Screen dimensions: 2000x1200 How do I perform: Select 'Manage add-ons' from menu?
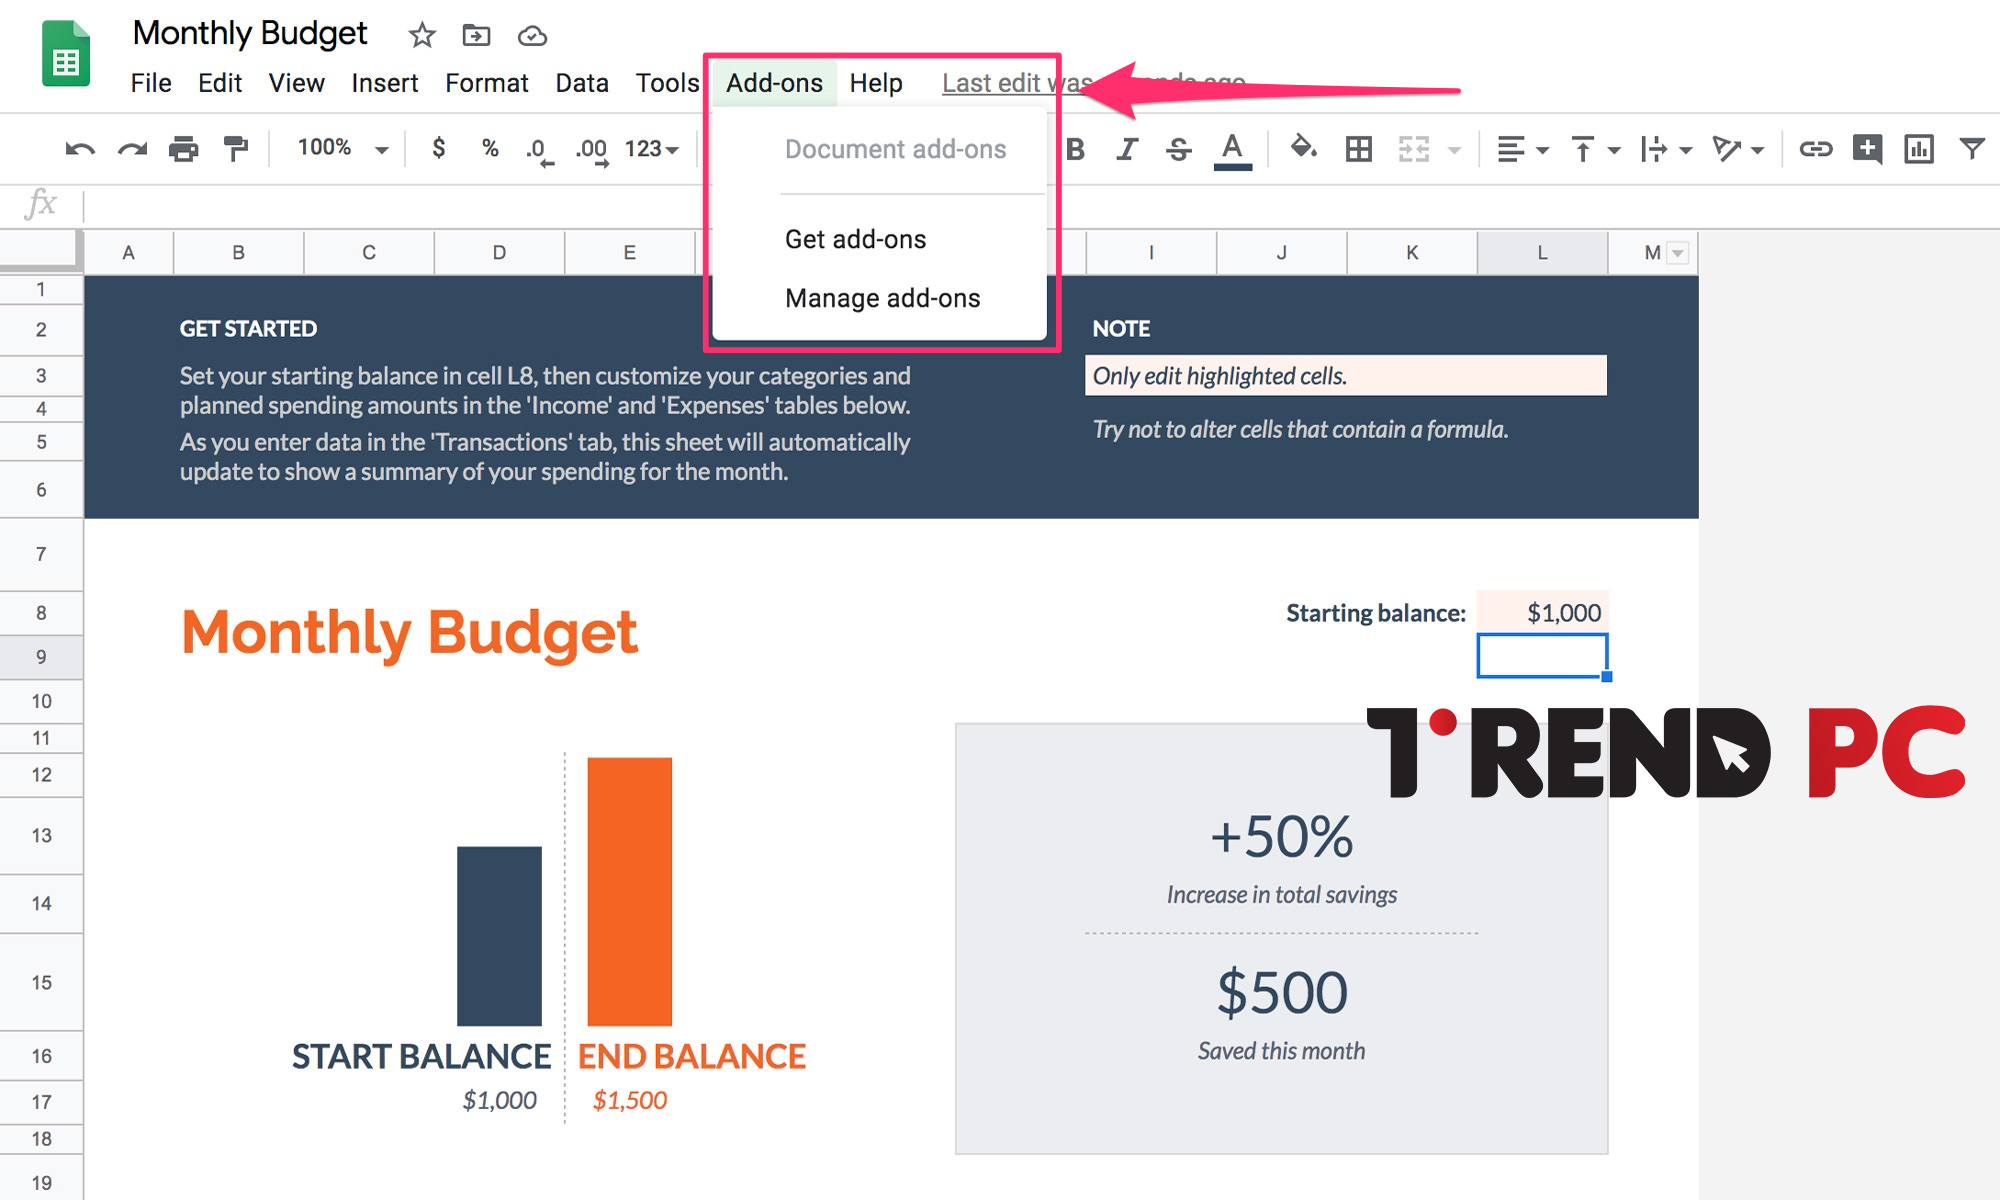pos(881,297)
